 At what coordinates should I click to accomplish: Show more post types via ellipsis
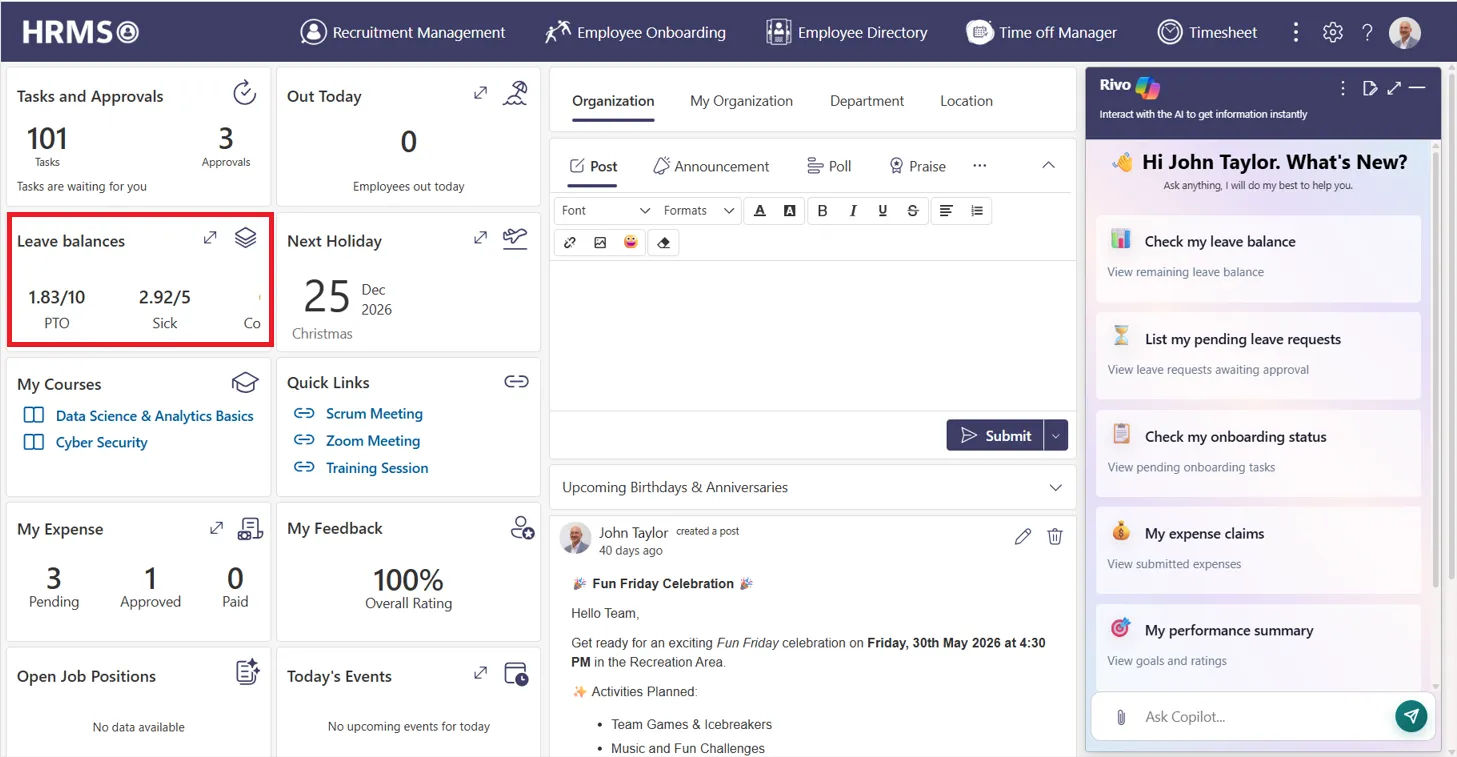(980, 166)
